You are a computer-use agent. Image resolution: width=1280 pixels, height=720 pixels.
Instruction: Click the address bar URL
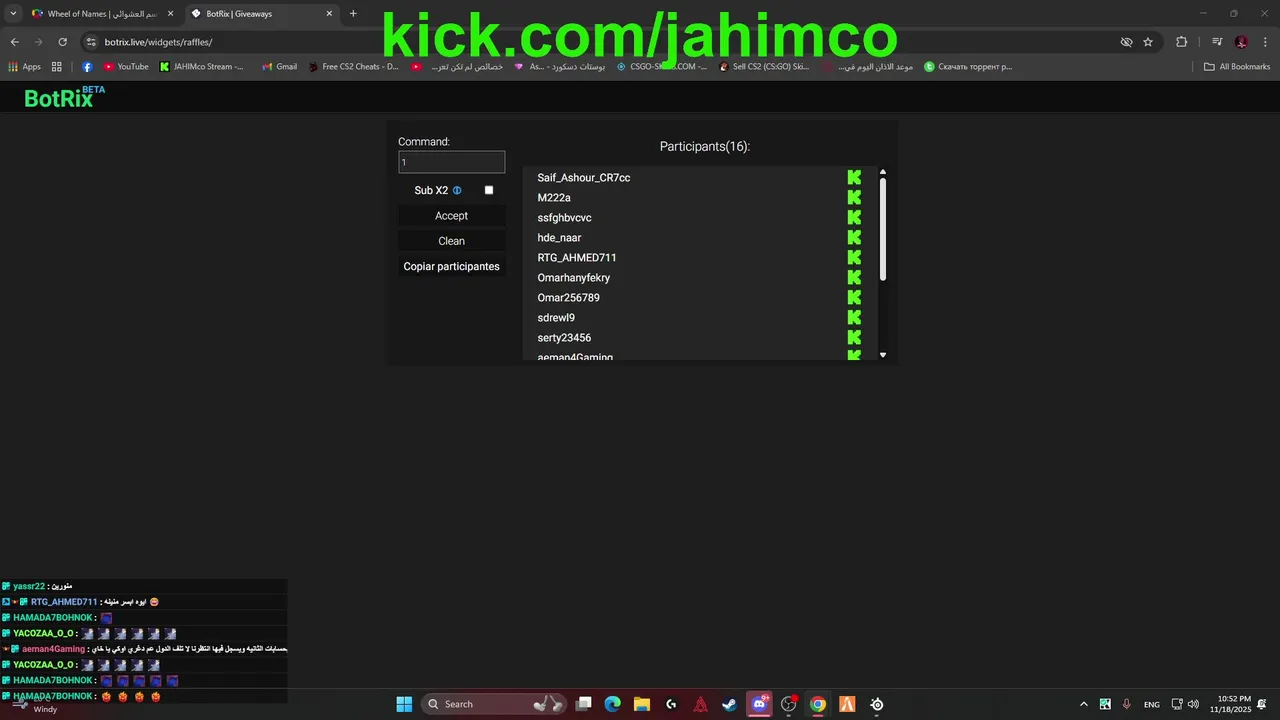[158, 42]
